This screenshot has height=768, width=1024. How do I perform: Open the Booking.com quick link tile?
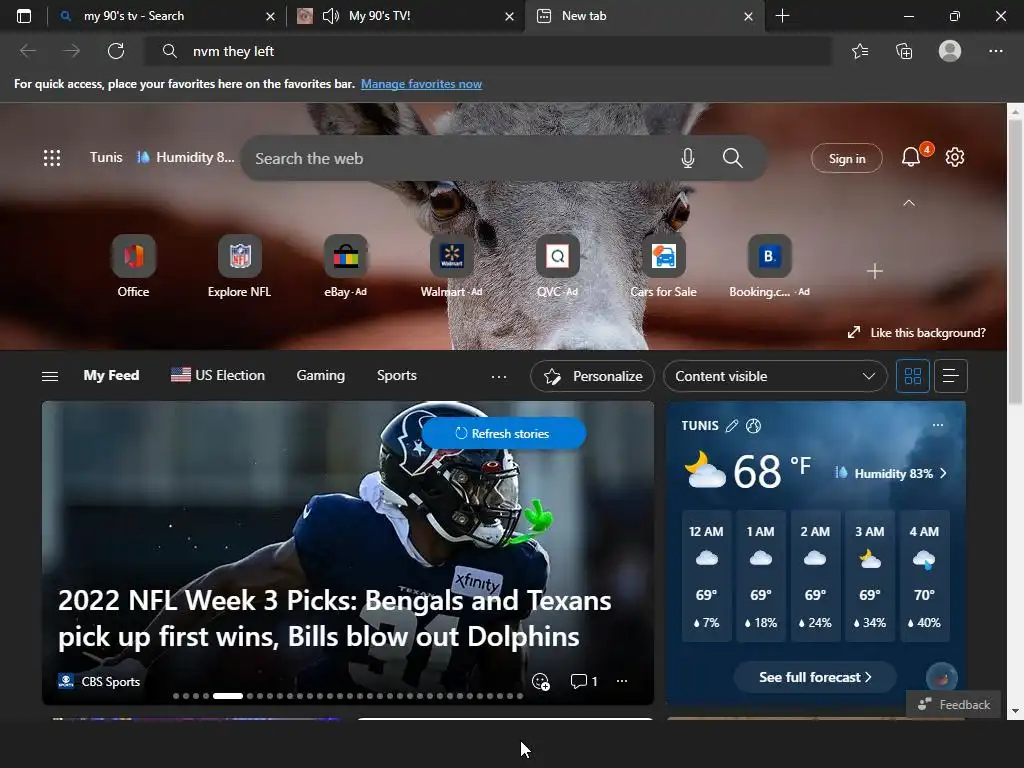point(769,266)
